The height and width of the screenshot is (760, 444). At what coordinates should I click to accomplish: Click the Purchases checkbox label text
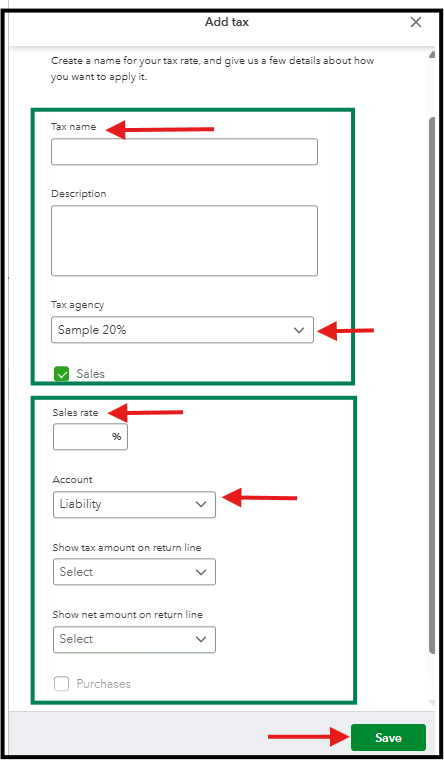click(x=104, y=684)
